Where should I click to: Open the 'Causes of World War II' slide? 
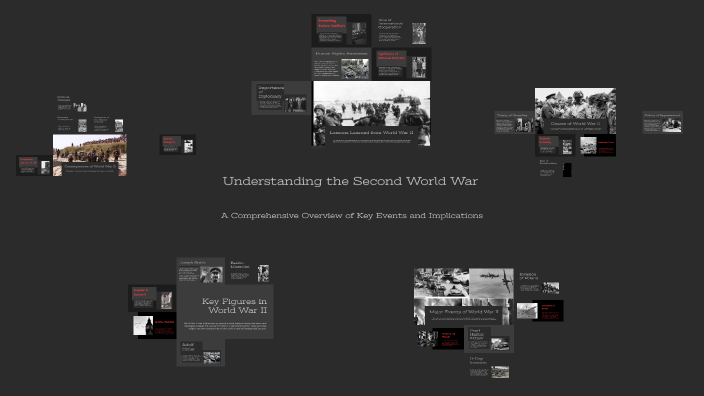tap(575, 111)
